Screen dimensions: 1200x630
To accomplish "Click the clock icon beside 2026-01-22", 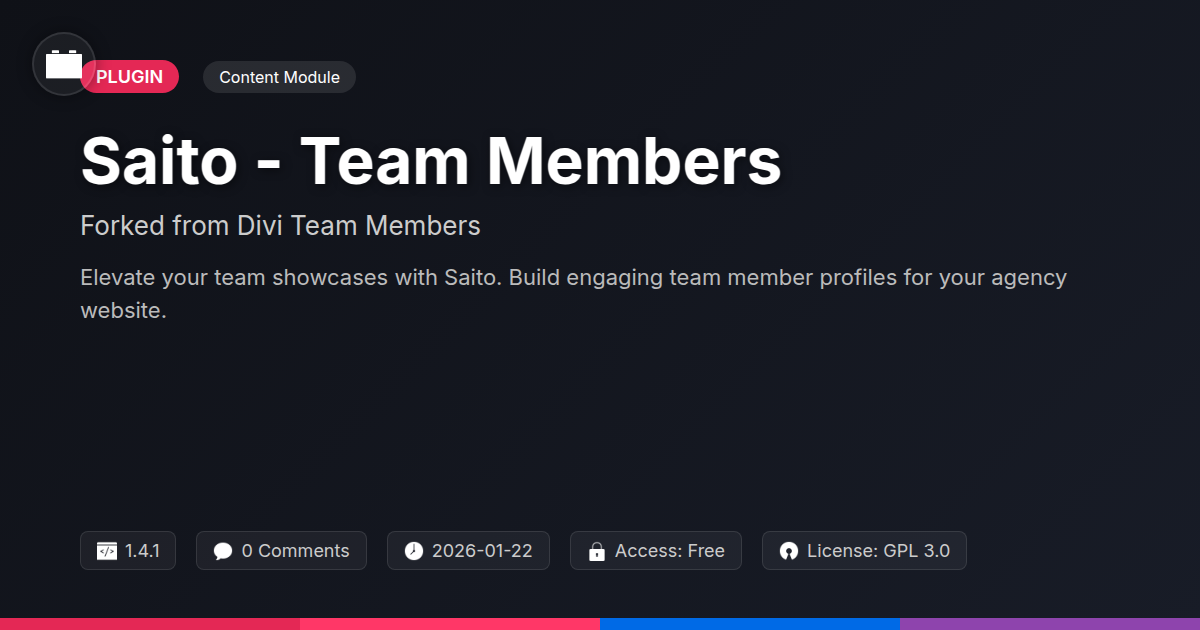I will point(414,551).
